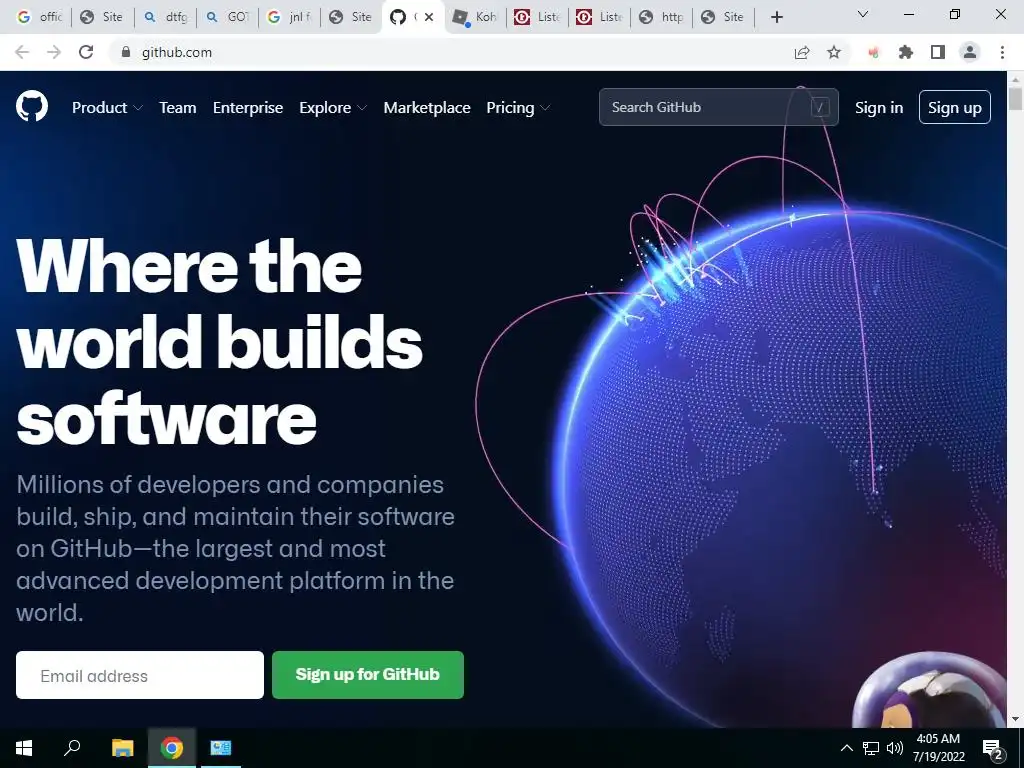Click the padlock site info icon
This screenshot has width=1024, height=768.
click(126, 52)
